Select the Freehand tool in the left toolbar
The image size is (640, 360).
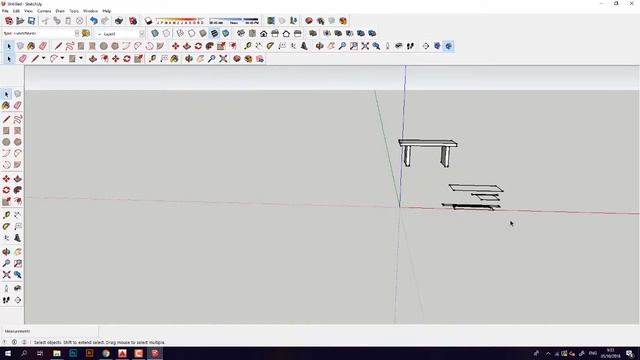[x=18, y=119]
